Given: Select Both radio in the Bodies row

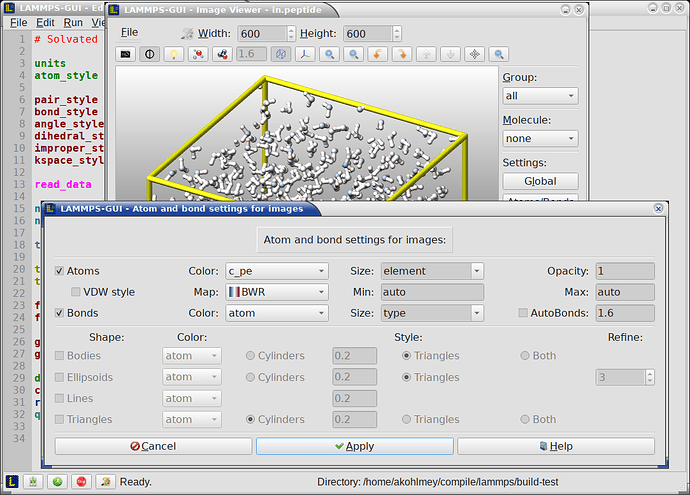Looking at the screenshot, I should (x=525, y=356).
